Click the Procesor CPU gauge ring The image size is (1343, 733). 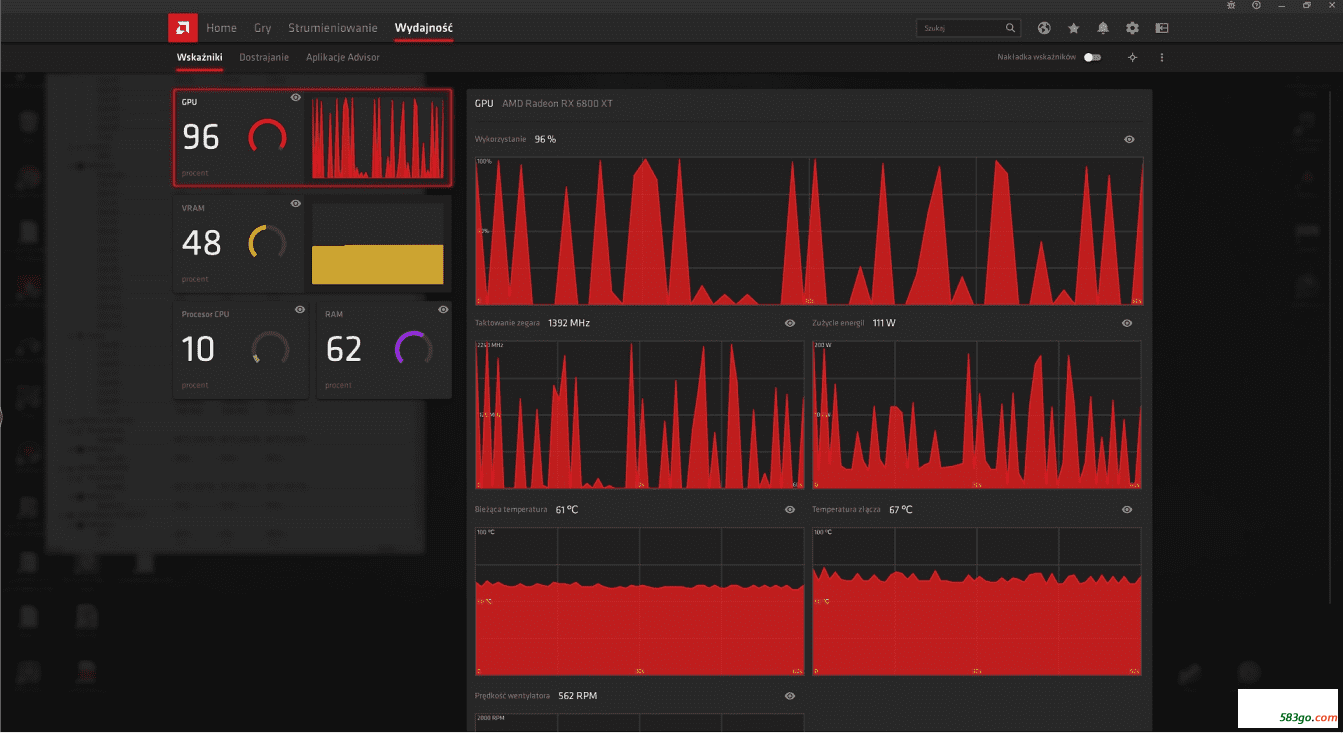(x=271, y=348)
